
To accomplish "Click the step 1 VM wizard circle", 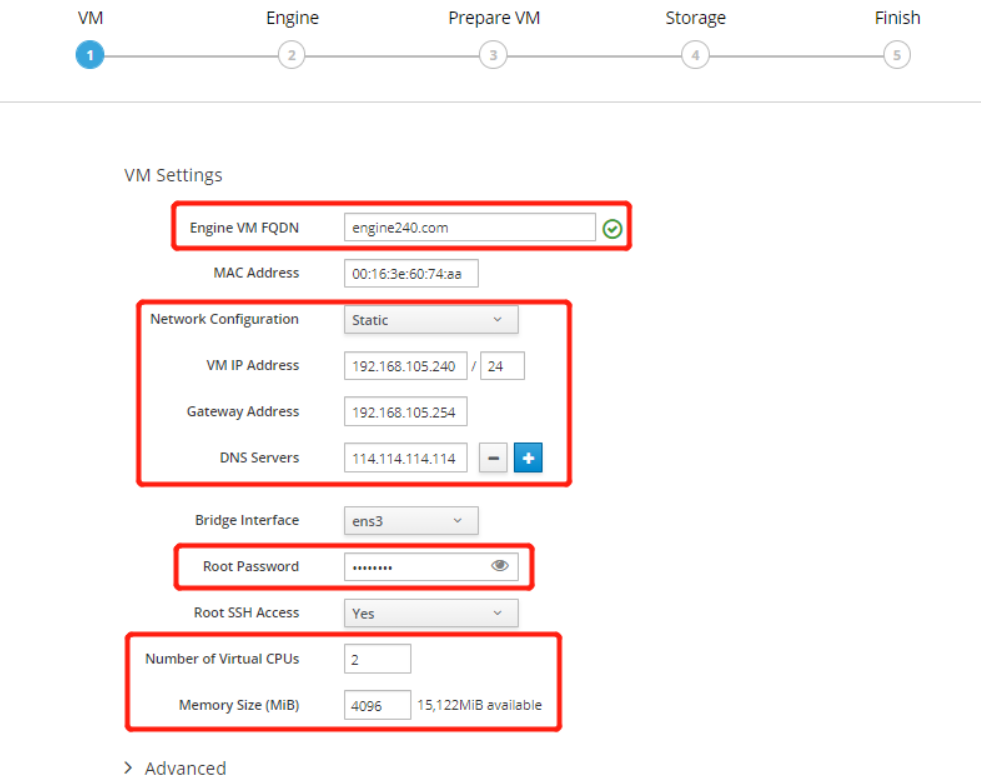I will point(89,55).
